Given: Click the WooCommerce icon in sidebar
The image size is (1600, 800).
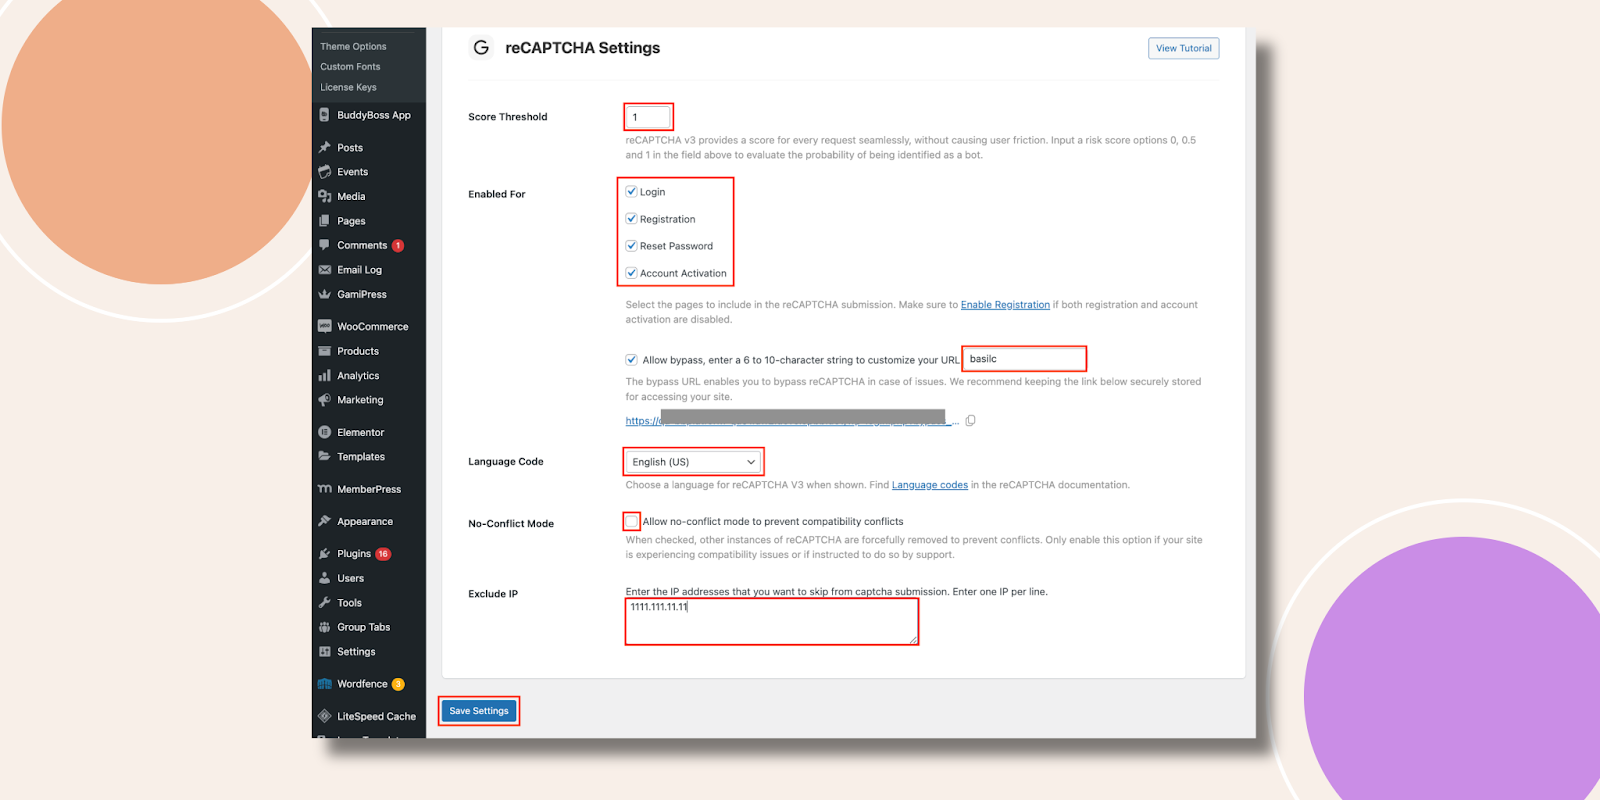Looking at the screenshot, I should click(x=325, y=326).
